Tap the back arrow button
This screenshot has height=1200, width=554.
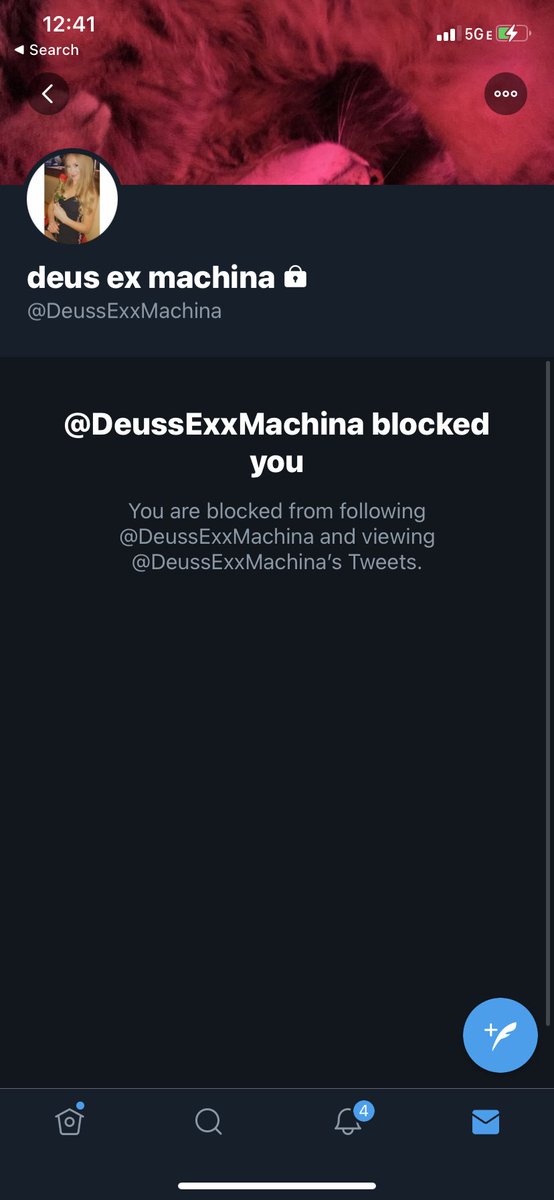(48, 94)
